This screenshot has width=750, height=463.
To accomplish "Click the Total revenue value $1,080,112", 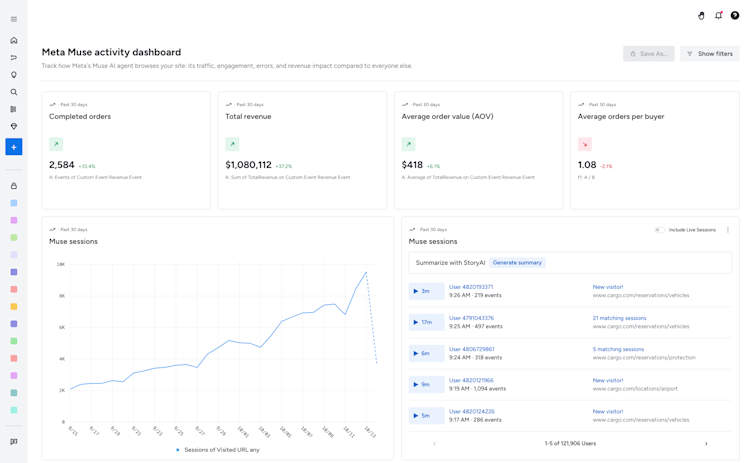I will 248,165.
